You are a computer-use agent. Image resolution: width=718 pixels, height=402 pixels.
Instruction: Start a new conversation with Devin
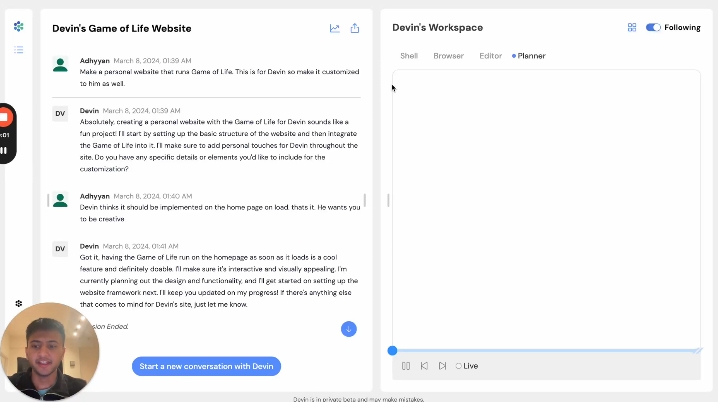[x=206, y=366]
